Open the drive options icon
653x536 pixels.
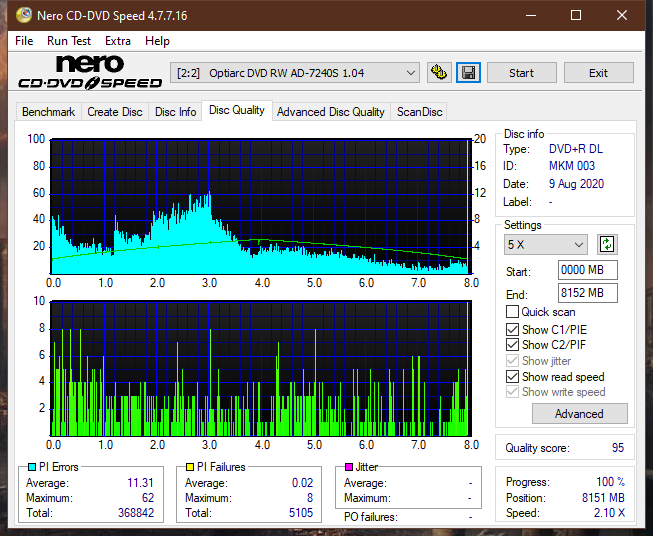(x=439, y=73)
